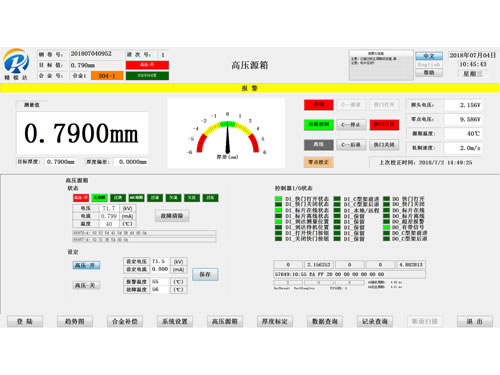Go to the 厚度标定 page
The image size is (500, 375).
coord(275,321)
